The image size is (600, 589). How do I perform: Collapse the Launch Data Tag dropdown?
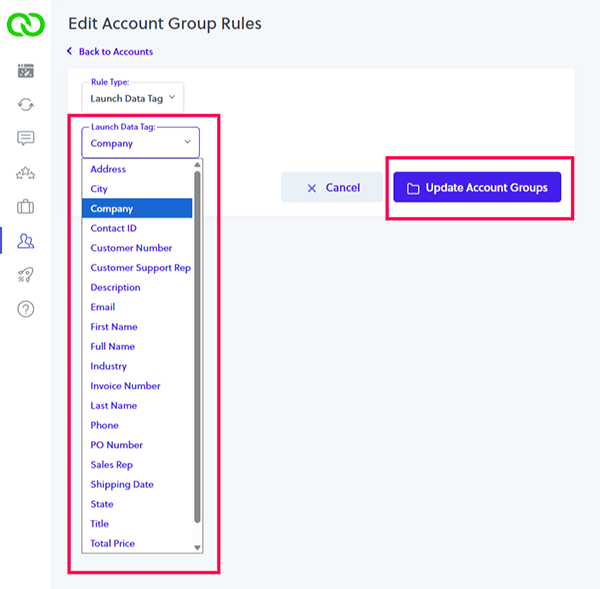coord(140,143)
